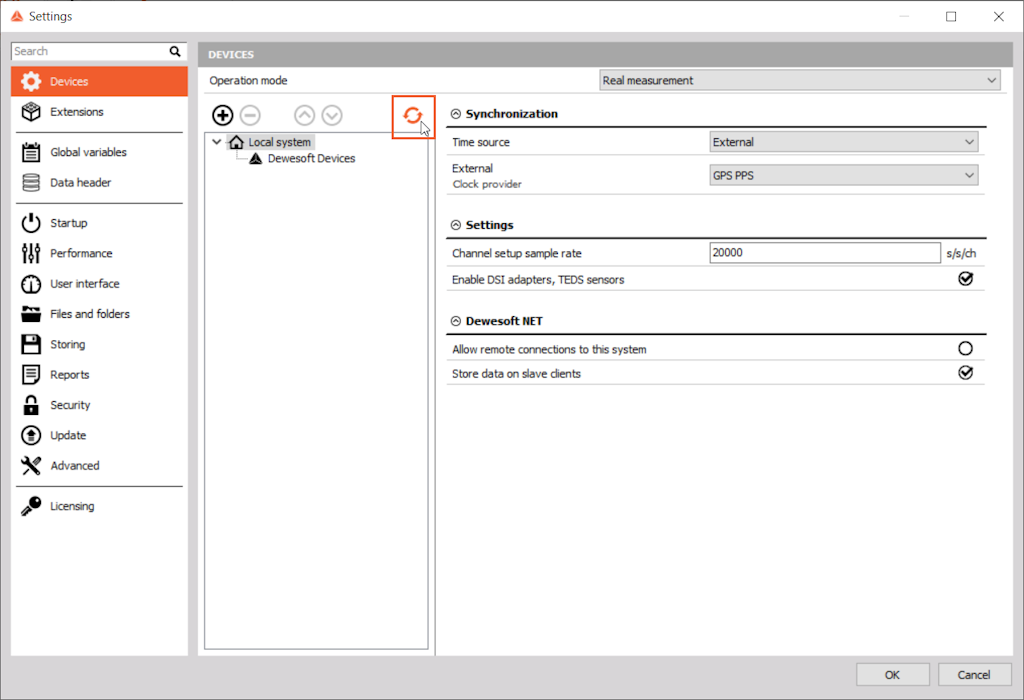Viewport: 1024px width, 700px height.
Task: Click the remove device minus icon
Action: click(x=250, y=116)
